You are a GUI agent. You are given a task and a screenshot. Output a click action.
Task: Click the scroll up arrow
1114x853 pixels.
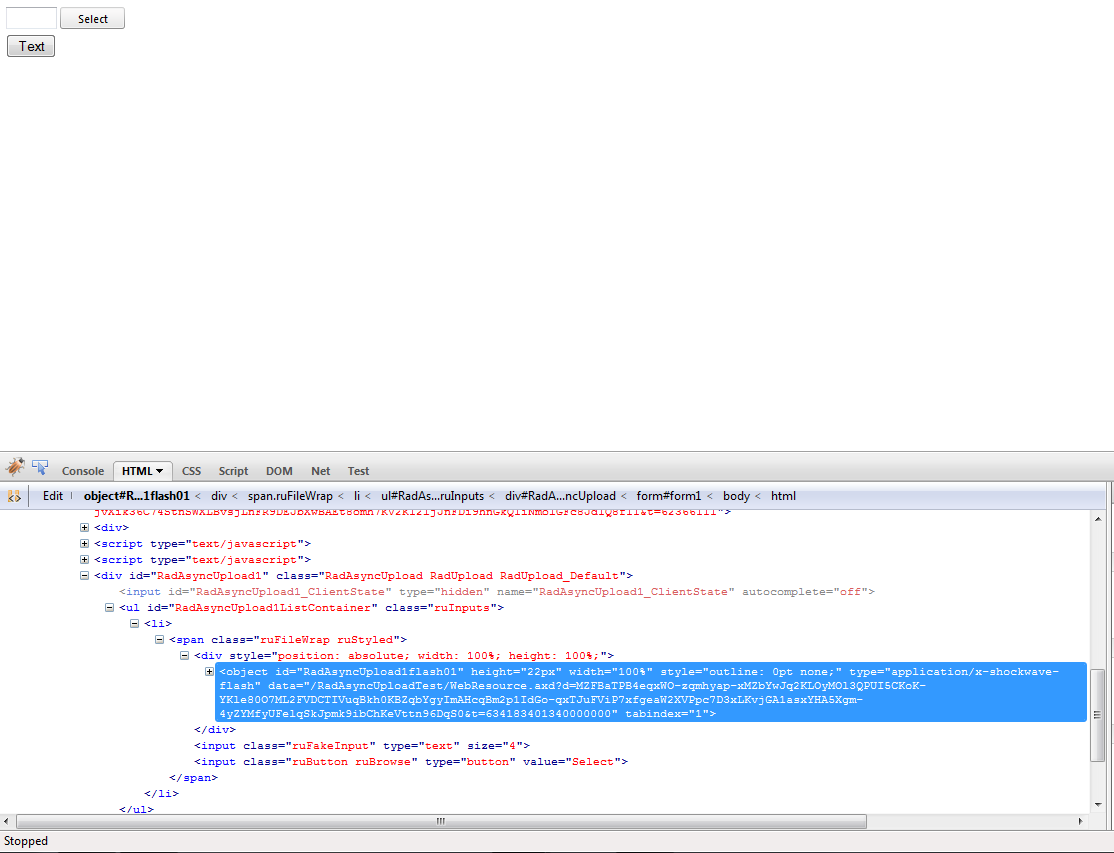click(x=1098, y=519)
